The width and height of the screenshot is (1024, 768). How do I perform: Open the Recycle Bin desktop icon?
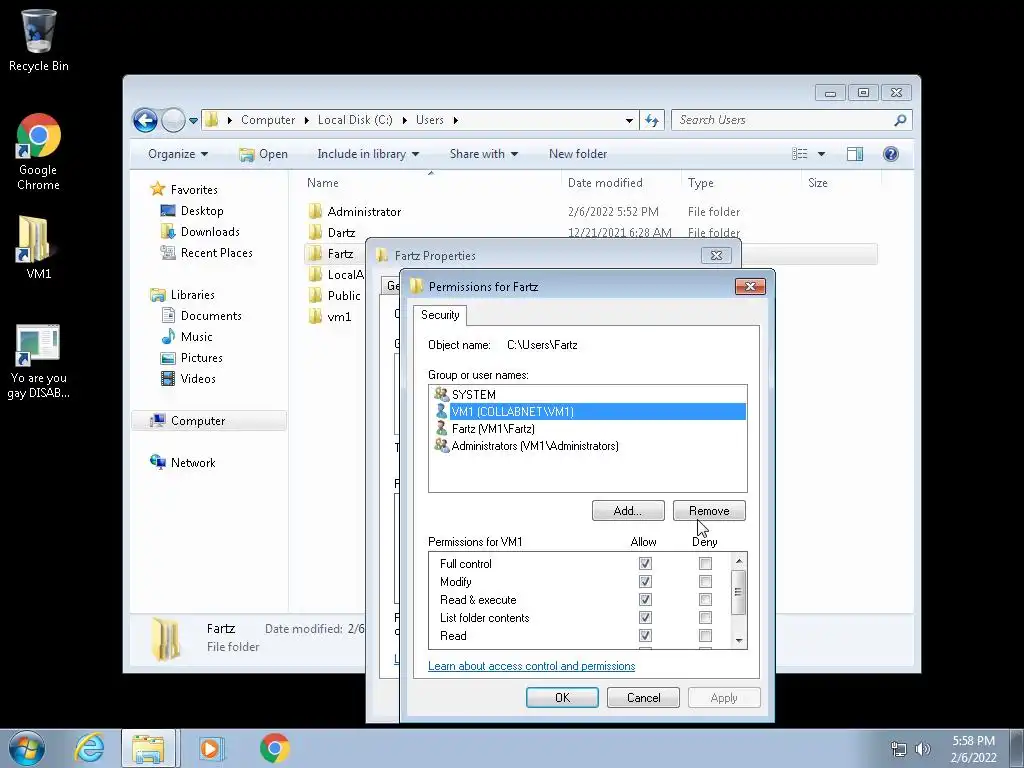(38, 40)
